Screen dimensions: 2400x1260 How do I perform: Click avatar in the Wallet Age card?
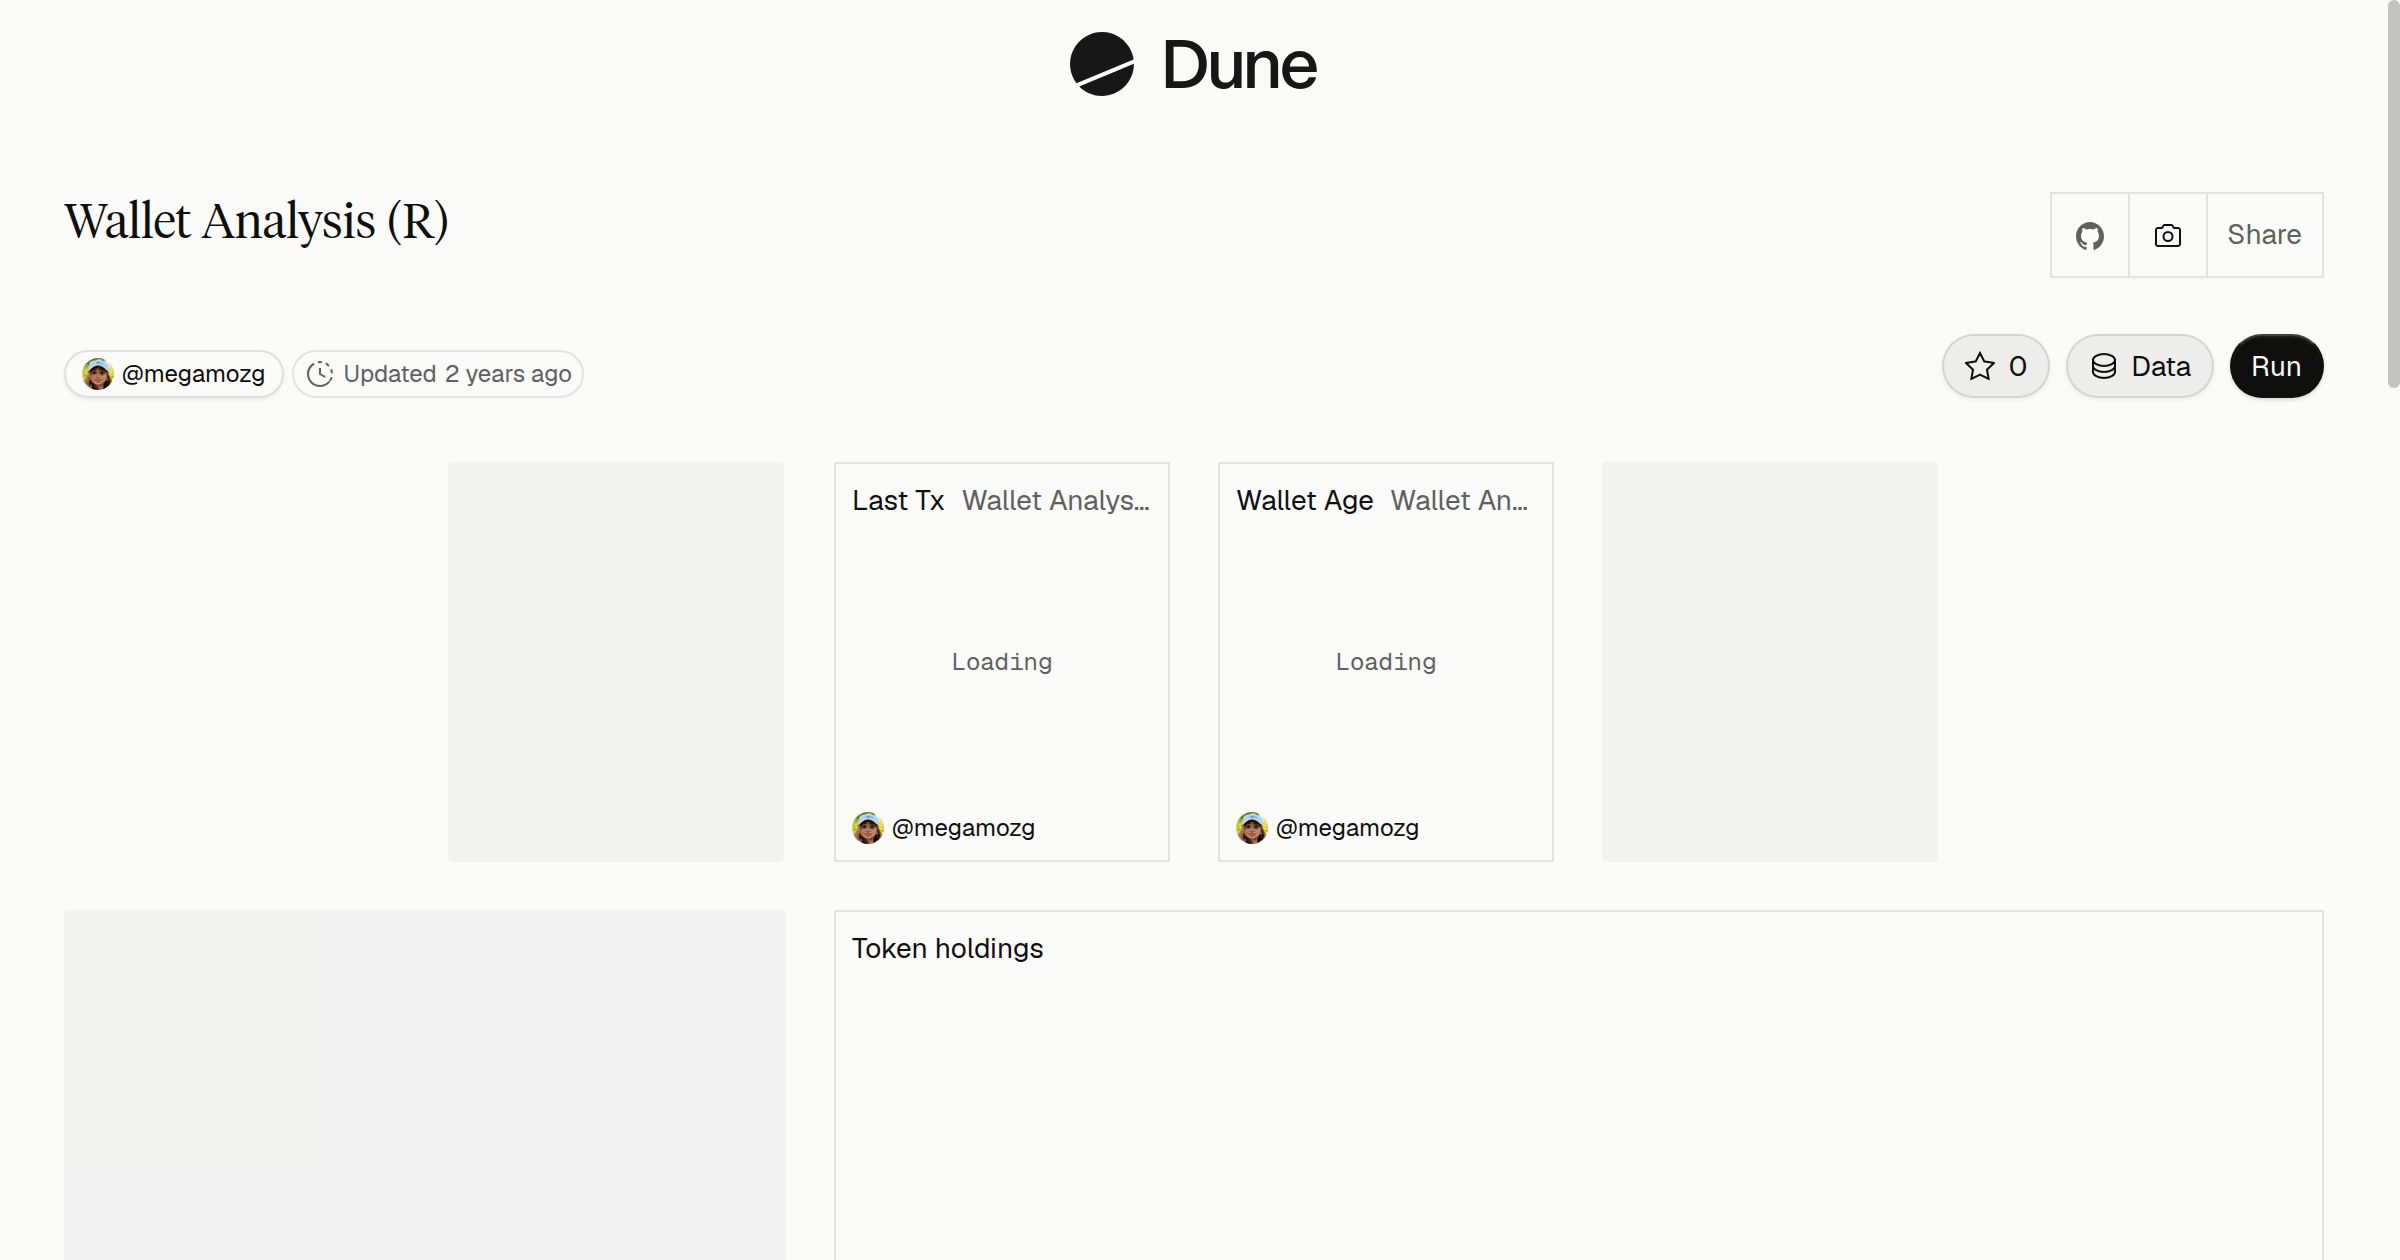(x=1252, y=828)
